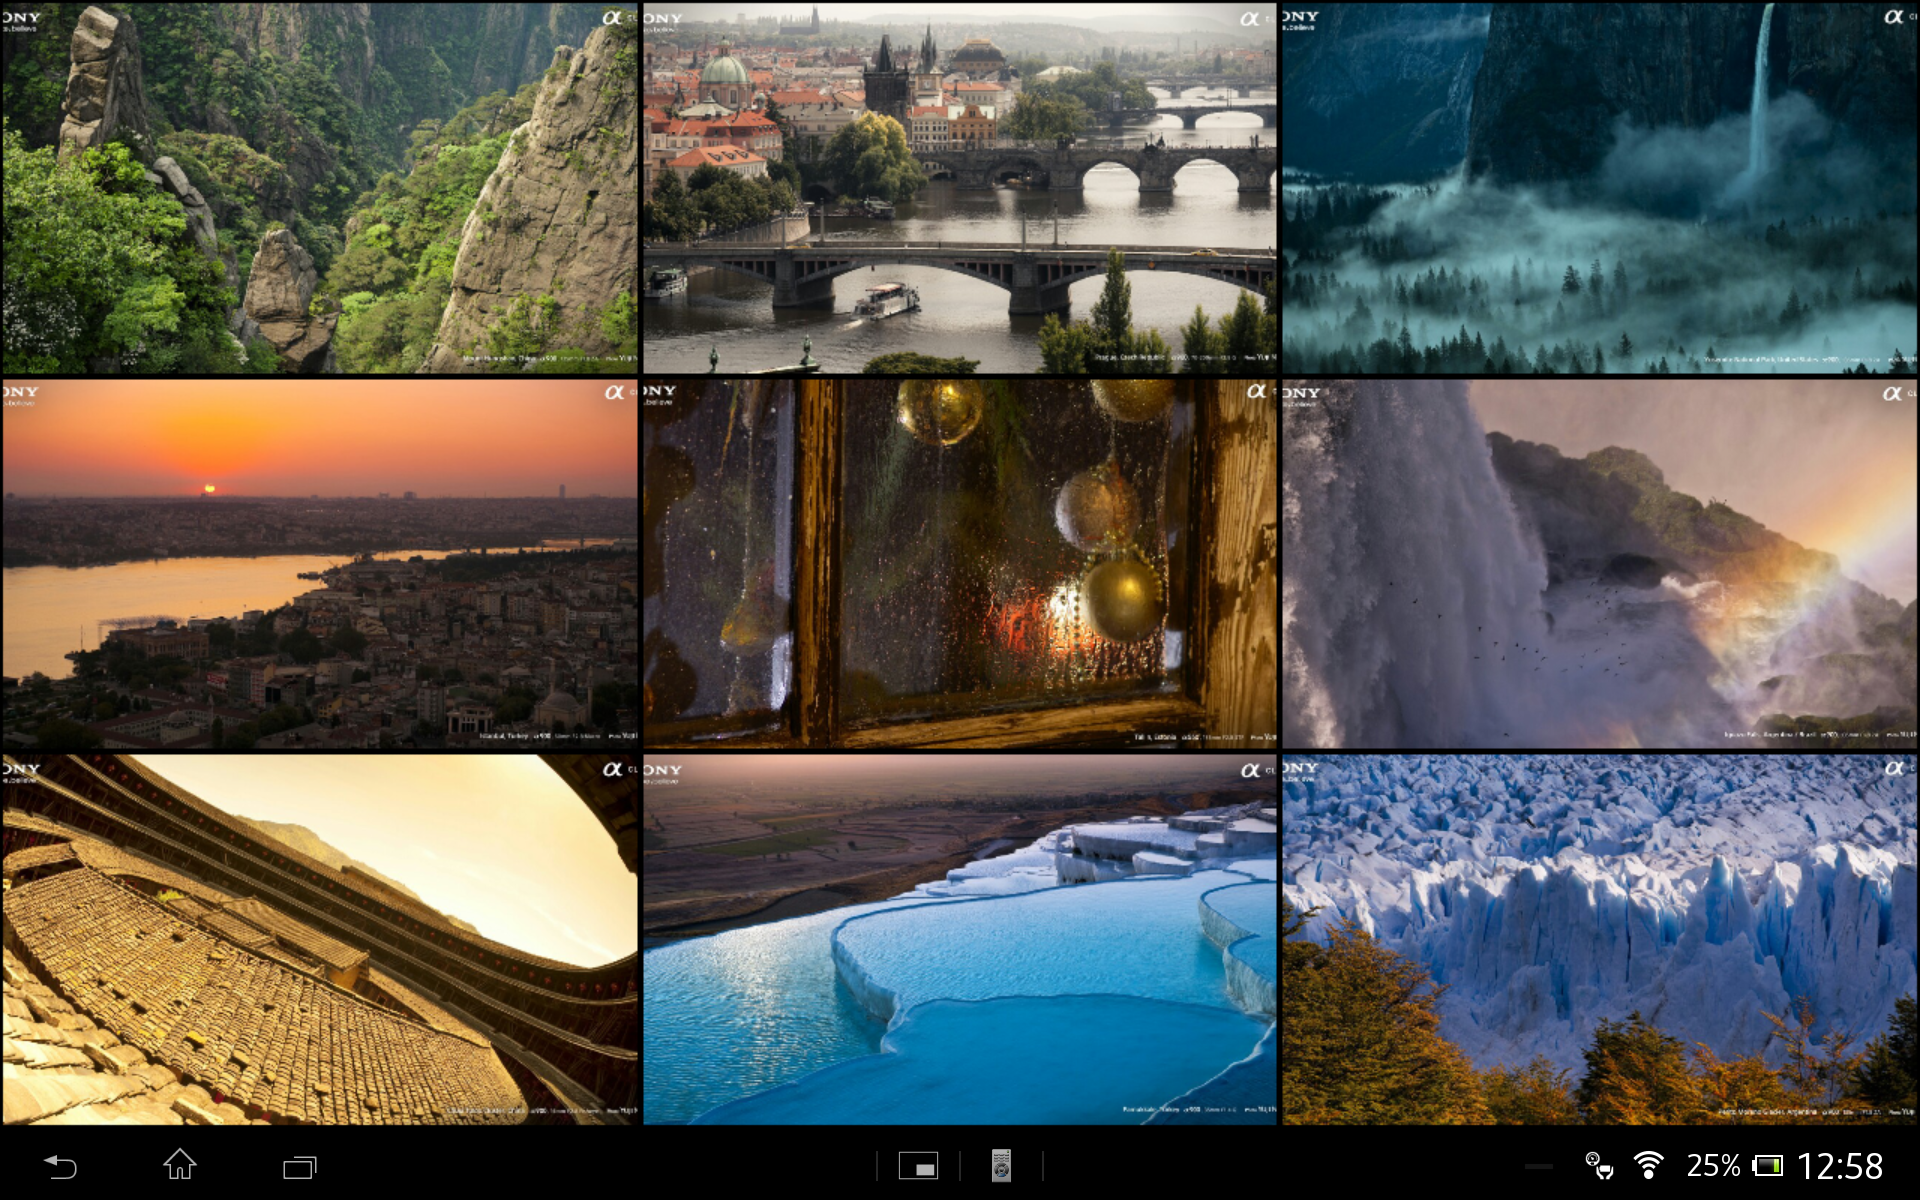1920x1200 pixels.
Task: Open the green rocky mountain photo
Action: (320, 189)
